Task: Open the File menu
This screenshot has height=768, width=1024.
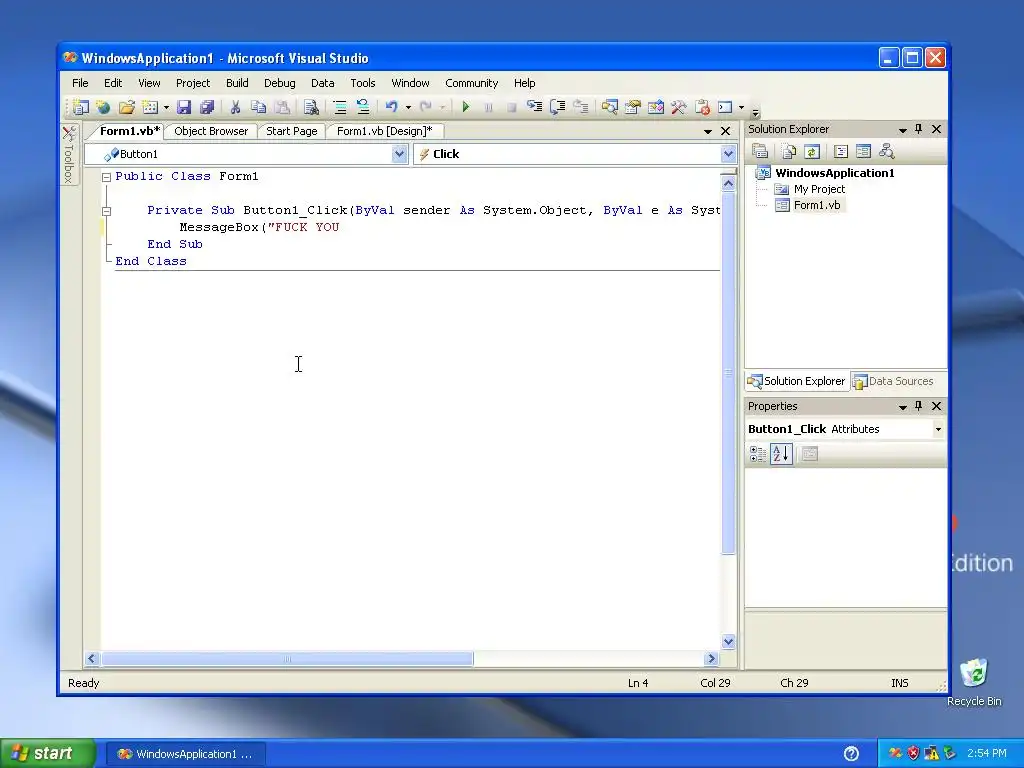Action: [80, 83]
